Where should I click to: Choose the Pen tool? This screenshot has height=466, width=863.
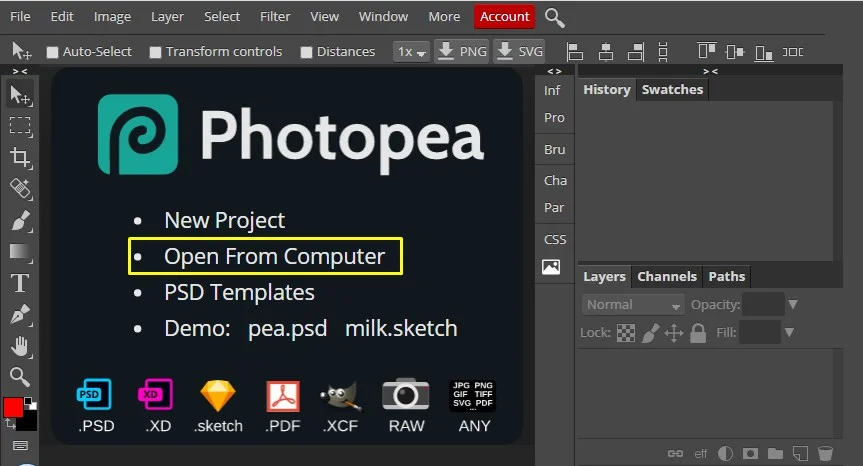coord(20,314)
